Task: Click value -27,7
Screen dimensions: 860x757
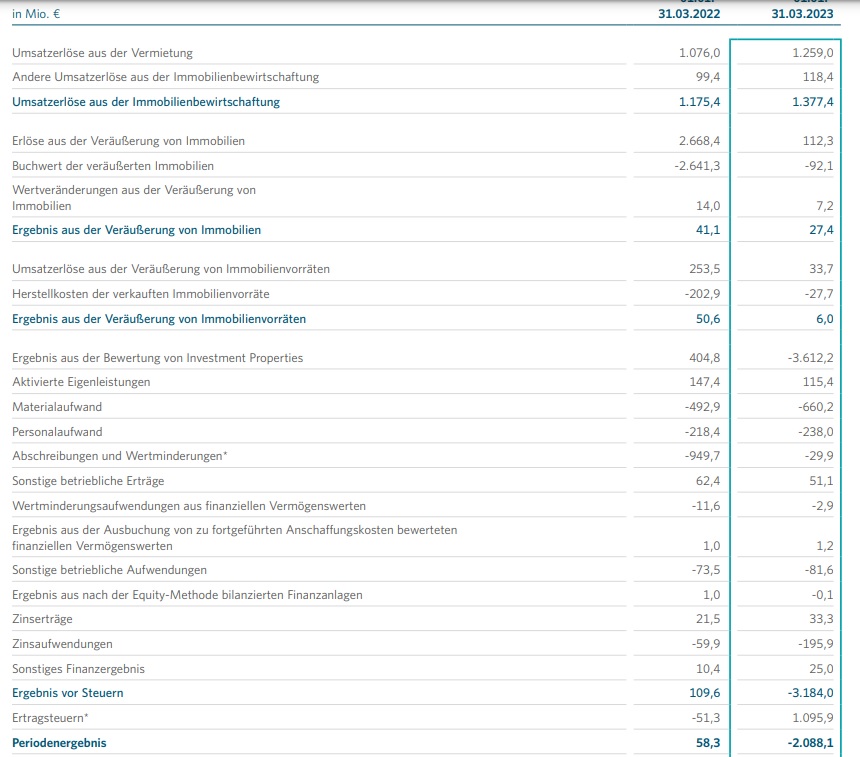Action: pos(819,294)
